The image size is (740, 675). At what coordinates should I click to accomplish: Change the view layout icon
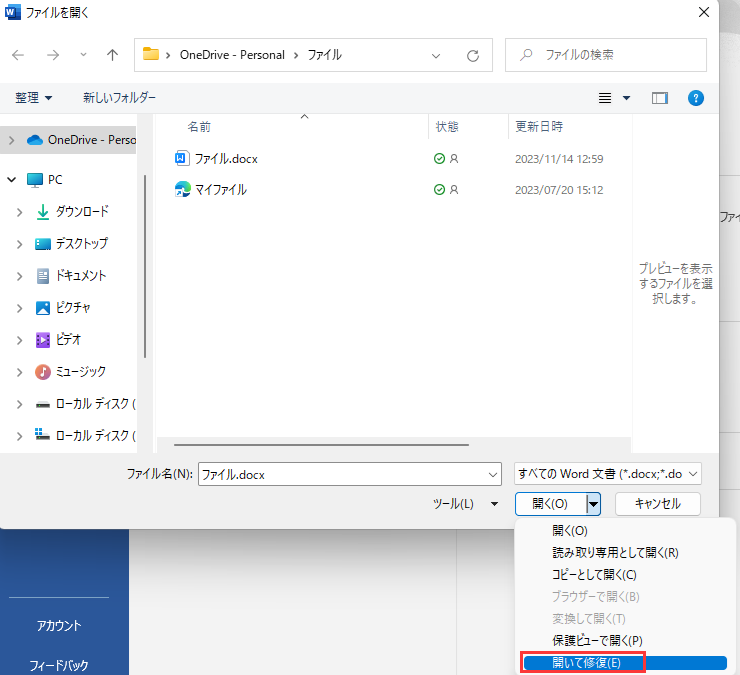605,98
